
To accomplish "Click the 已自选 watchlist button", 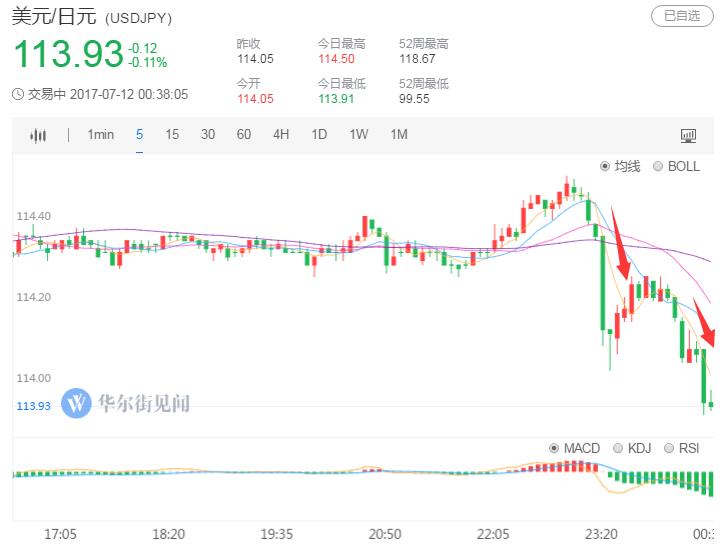I will 682,16.
